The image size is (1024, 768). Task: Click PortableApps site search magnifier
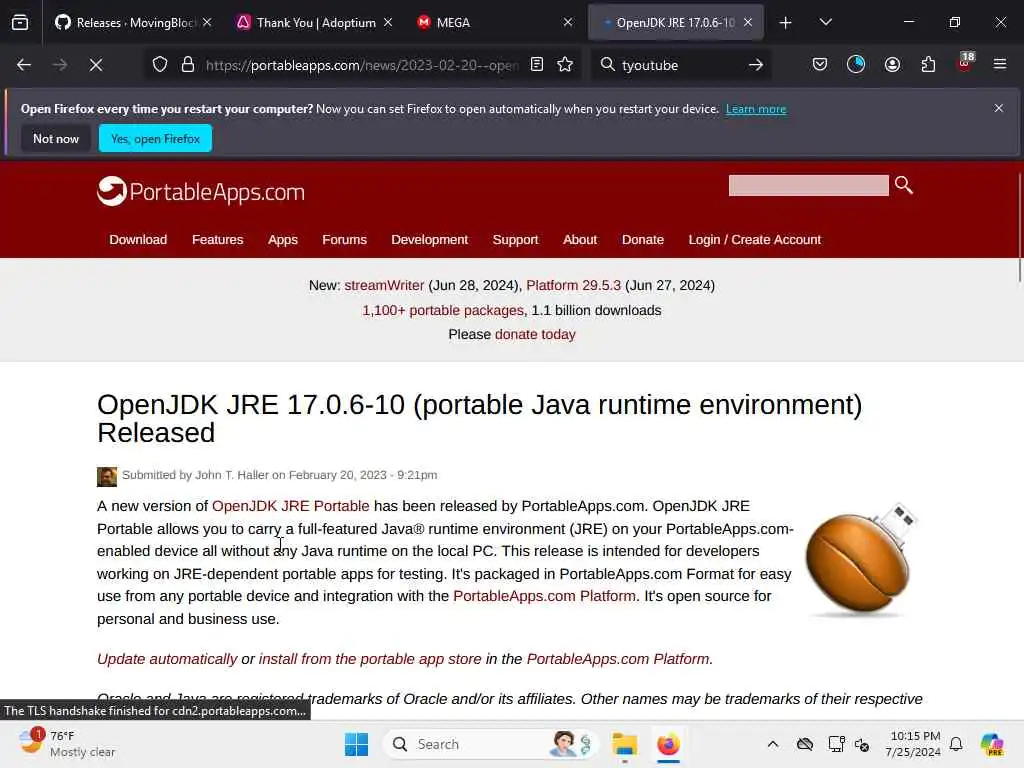tap(904, 185)
